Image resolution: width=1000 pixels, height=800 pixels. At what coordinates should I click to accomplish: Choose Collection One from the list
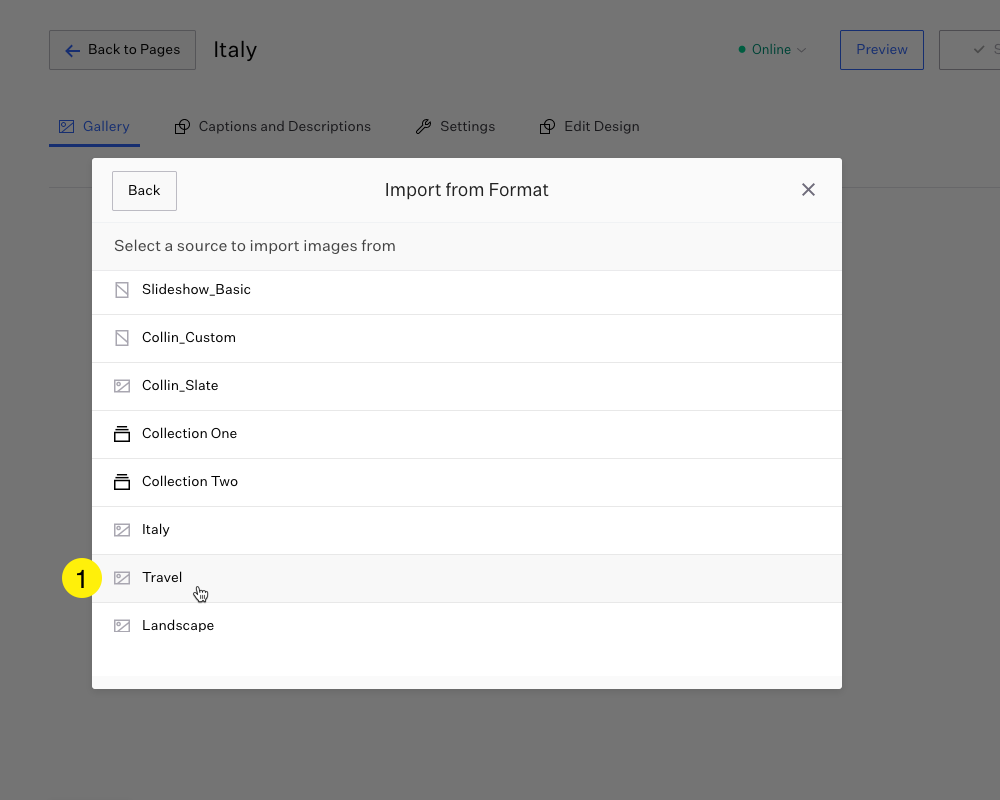coord(467,434)
